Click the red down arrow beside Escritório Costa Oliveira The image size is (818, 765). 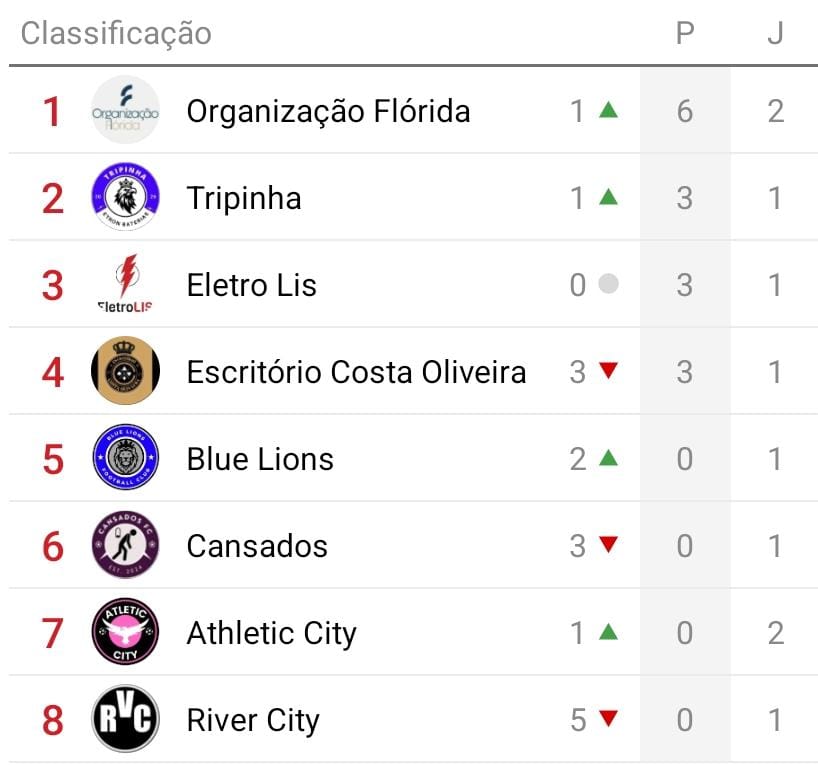608,371
